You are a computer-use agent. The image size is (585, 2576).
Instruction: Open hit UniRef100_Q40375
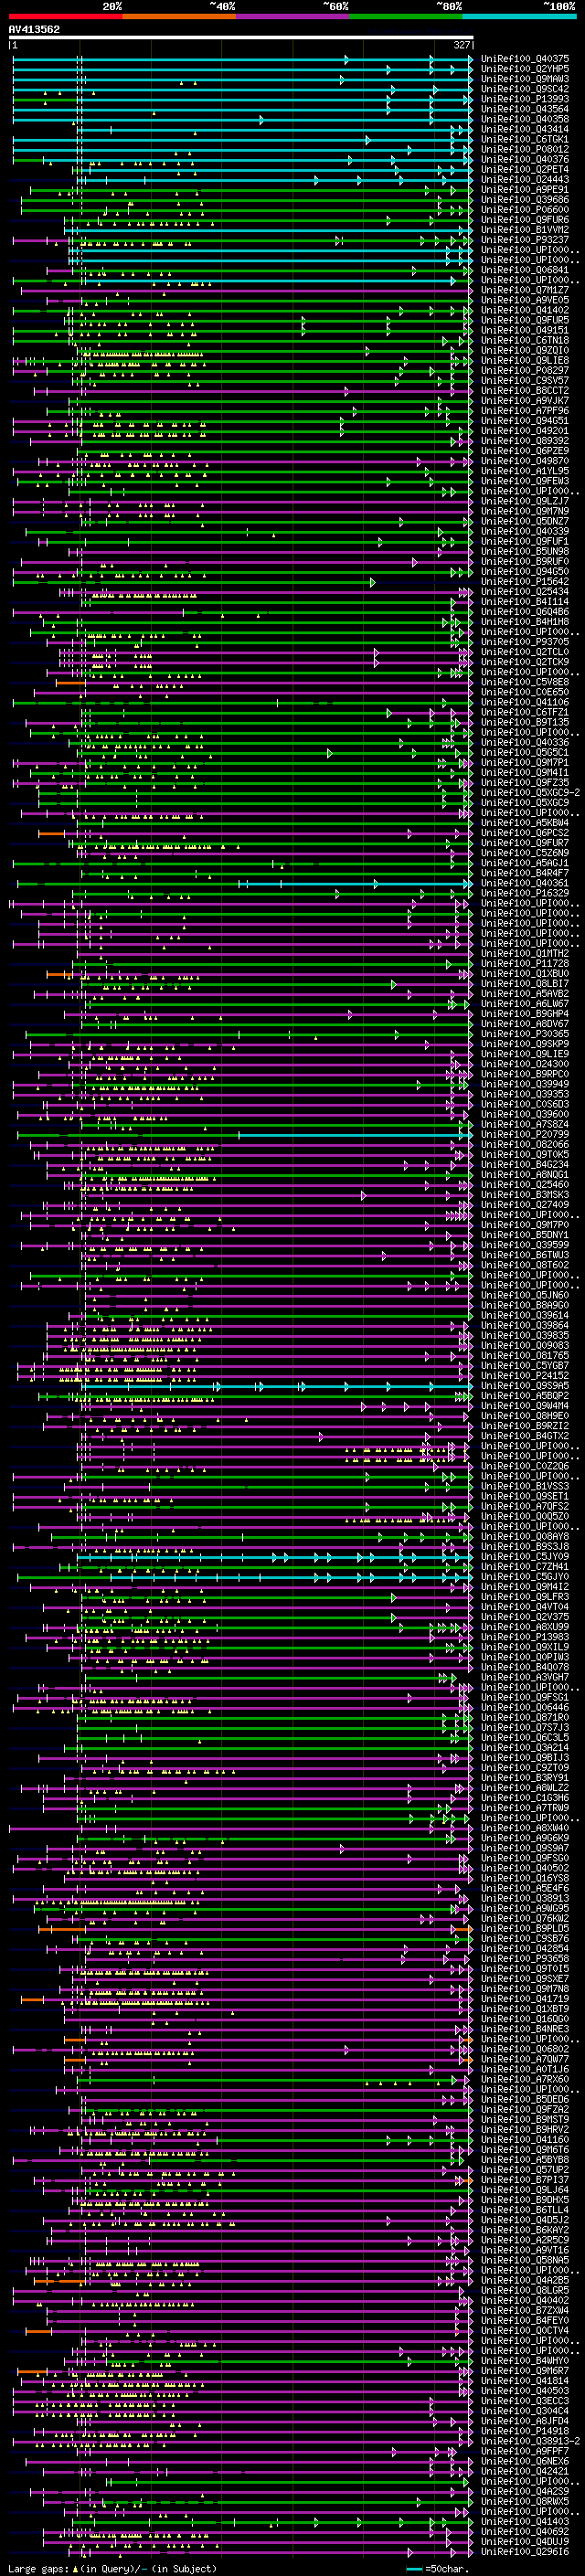pos(525,59)
